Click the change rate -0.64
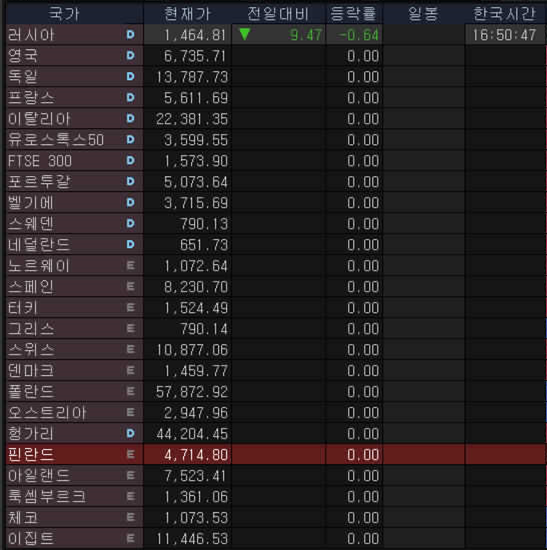547x550 pixels. 359,35
